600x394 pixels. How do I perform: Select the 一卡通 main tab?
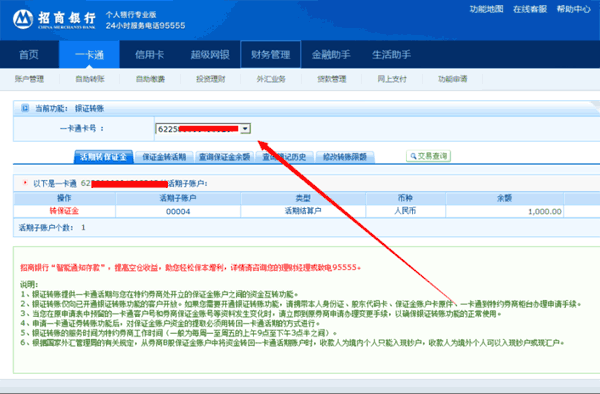point(89,55)
